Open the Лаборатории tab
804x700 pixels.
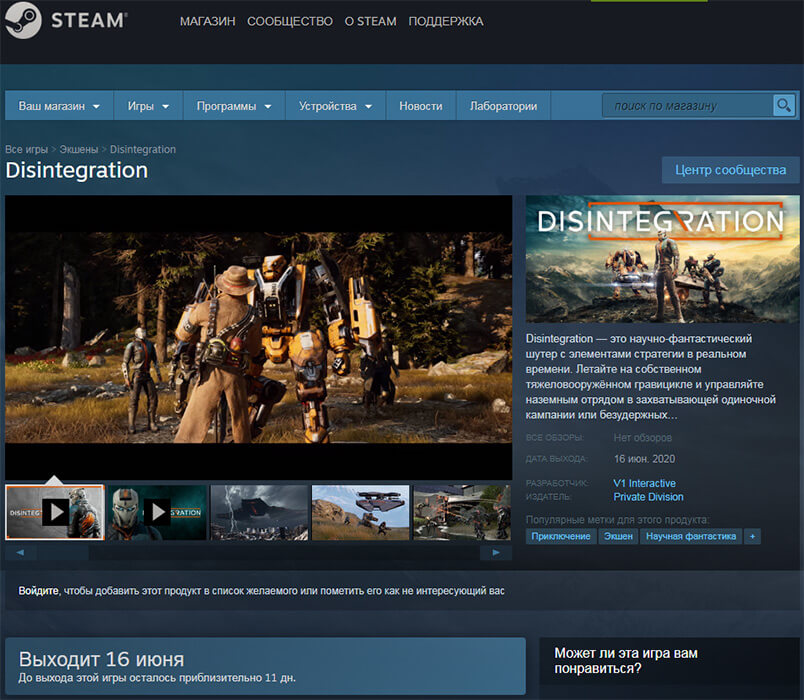(x=504, y=106)
